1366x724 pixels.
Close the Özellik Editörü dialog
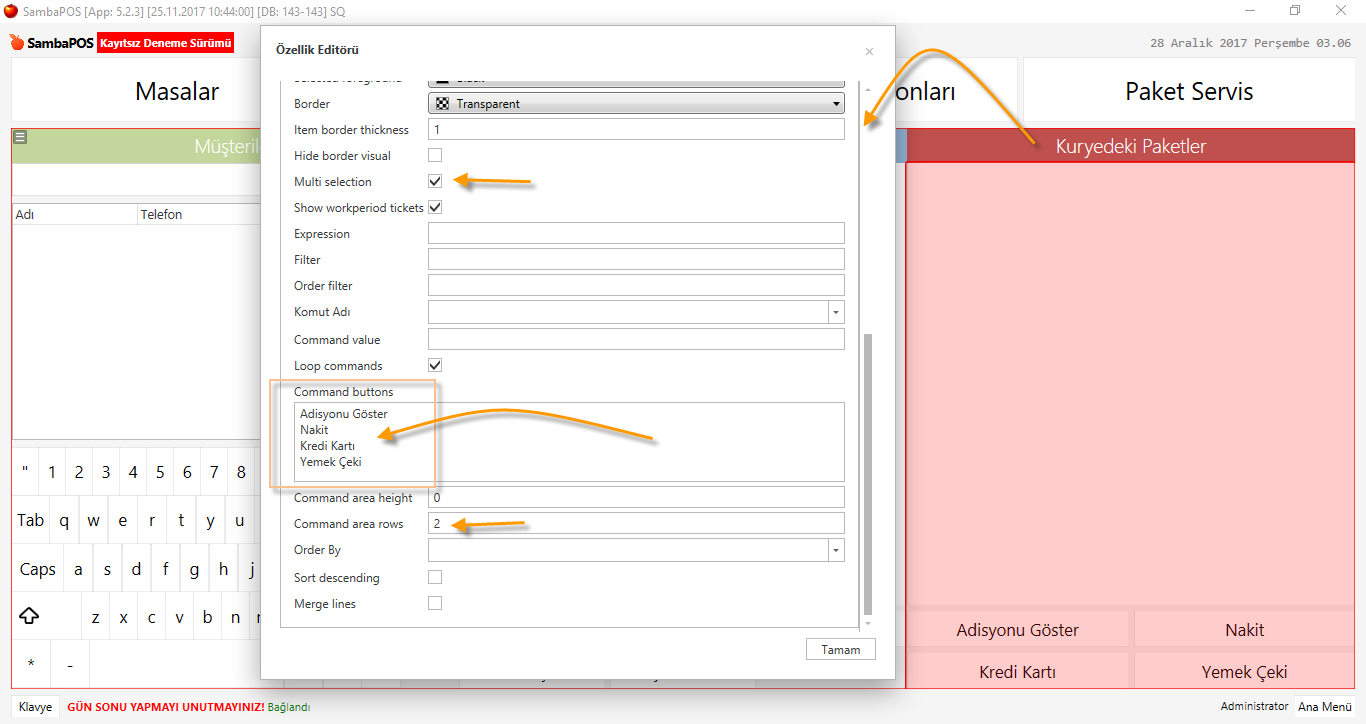[x=869, y=51]
